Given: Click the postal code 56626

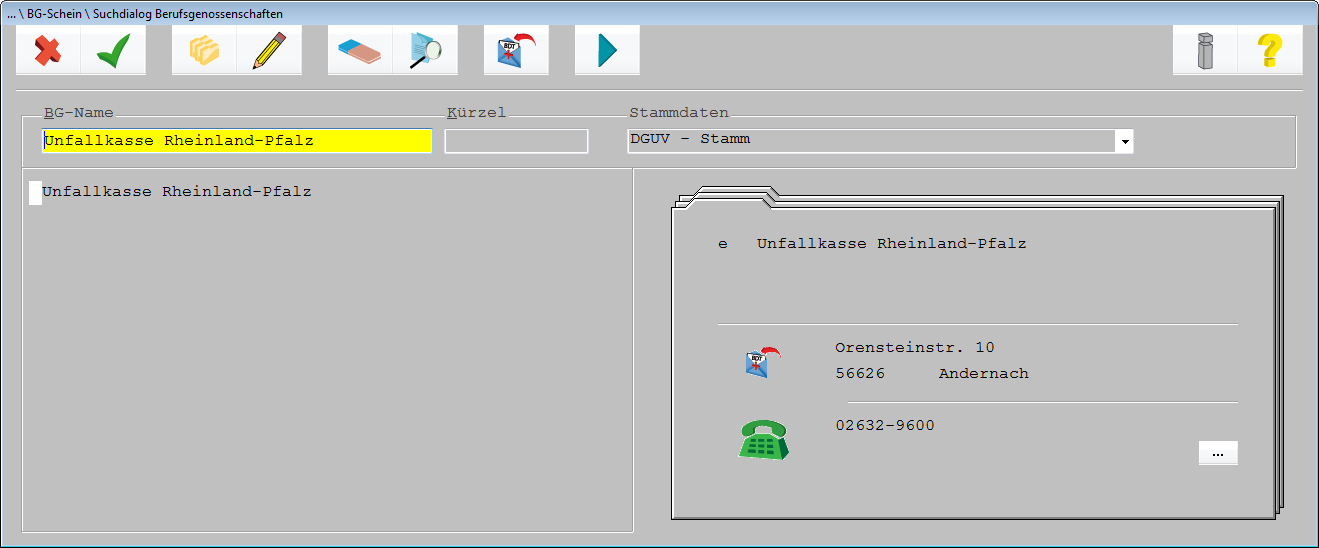Looking at the screenshot, I should click(860, 374).
